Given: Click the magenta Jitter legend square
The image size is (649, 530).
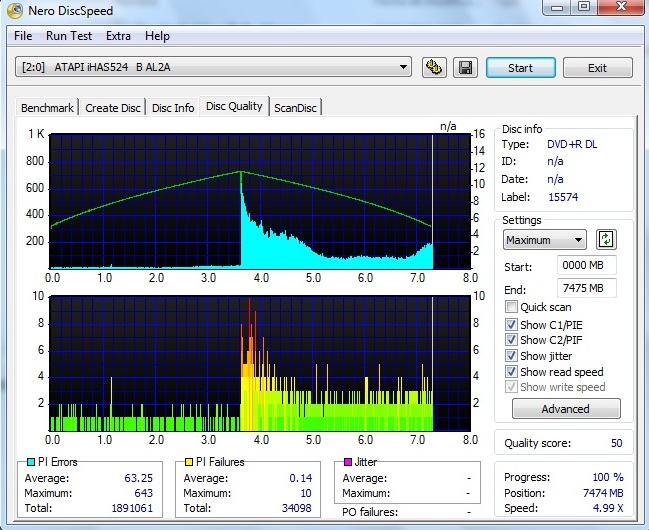Looking at the screenshot, I should pos(347,462).
